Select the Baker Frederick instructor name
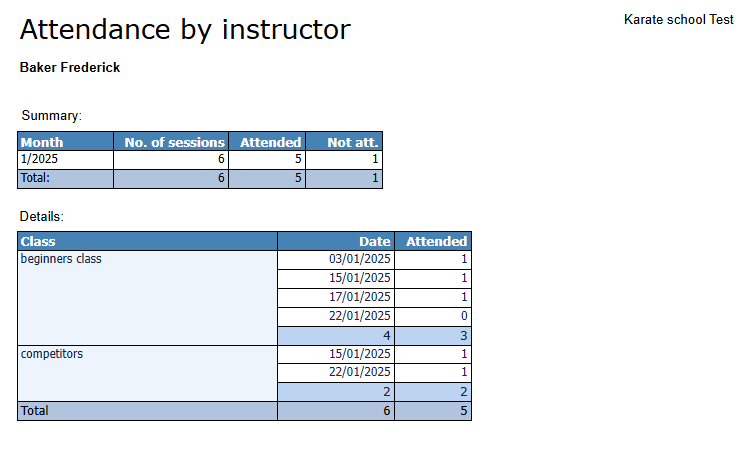The image size is (747, 462). [x=70, y=68]
